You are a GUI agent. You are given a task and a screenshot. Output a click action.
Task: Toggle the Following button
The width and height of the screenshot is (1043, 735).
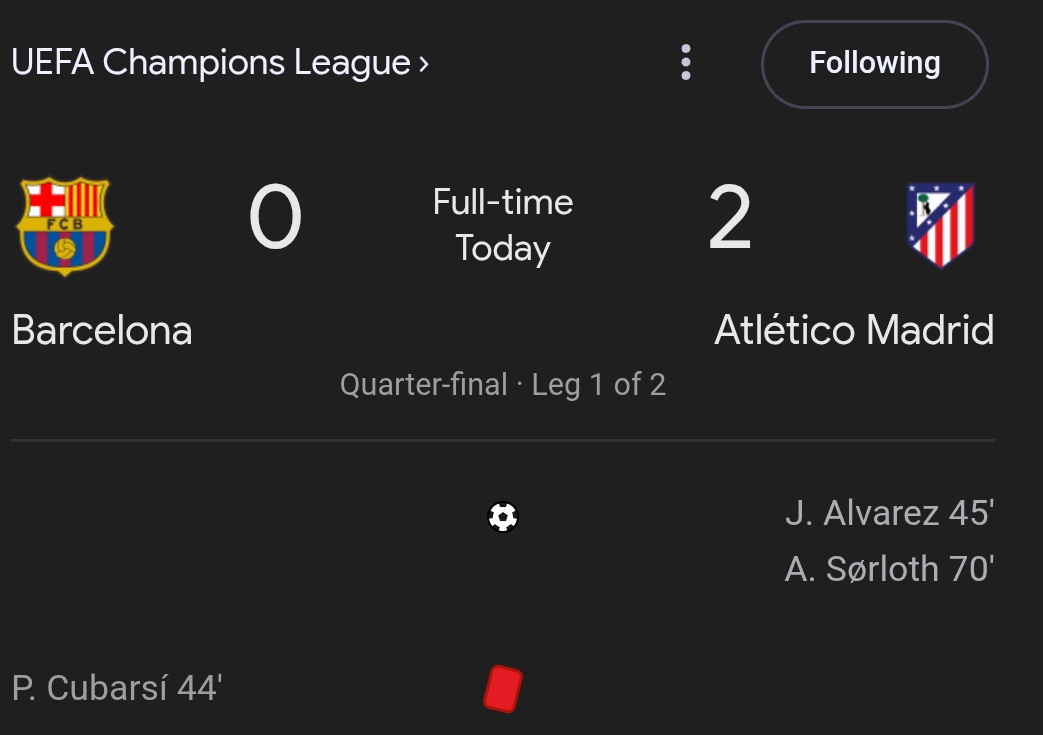(874, 63)
